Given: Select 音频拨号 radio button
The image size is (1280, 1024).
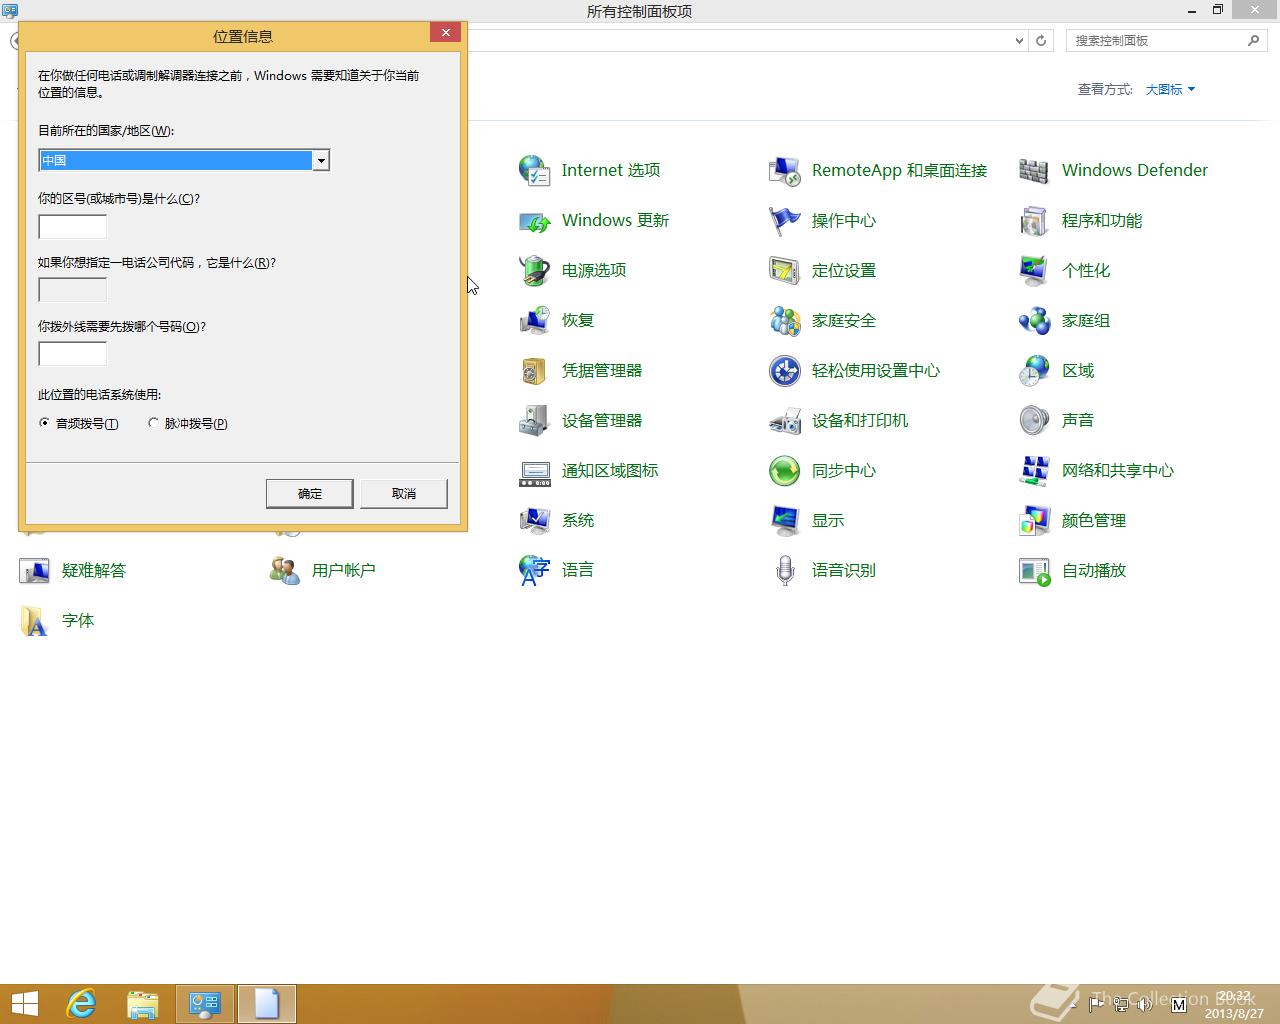Looking at the screenshot, I should click(44, 423).
